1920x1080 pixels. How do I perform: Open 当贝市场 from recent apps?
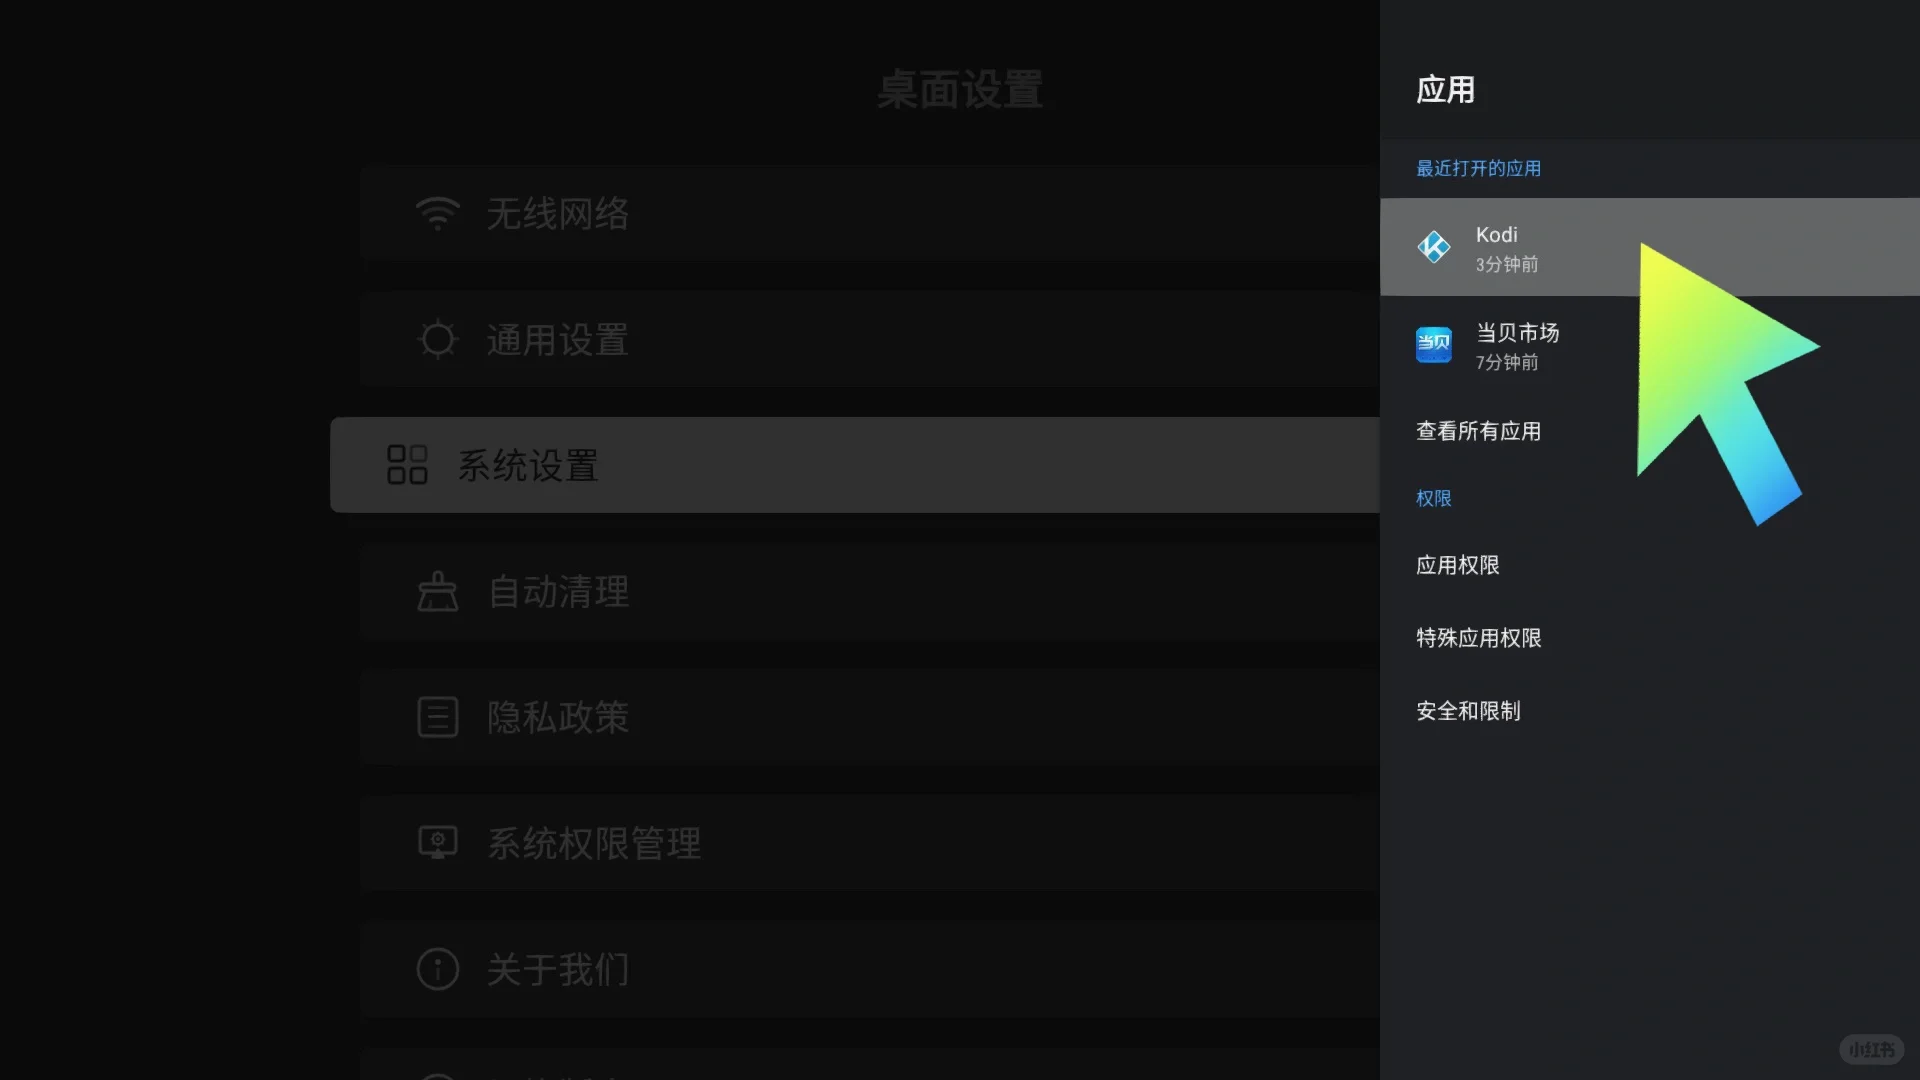(1518, 344)
